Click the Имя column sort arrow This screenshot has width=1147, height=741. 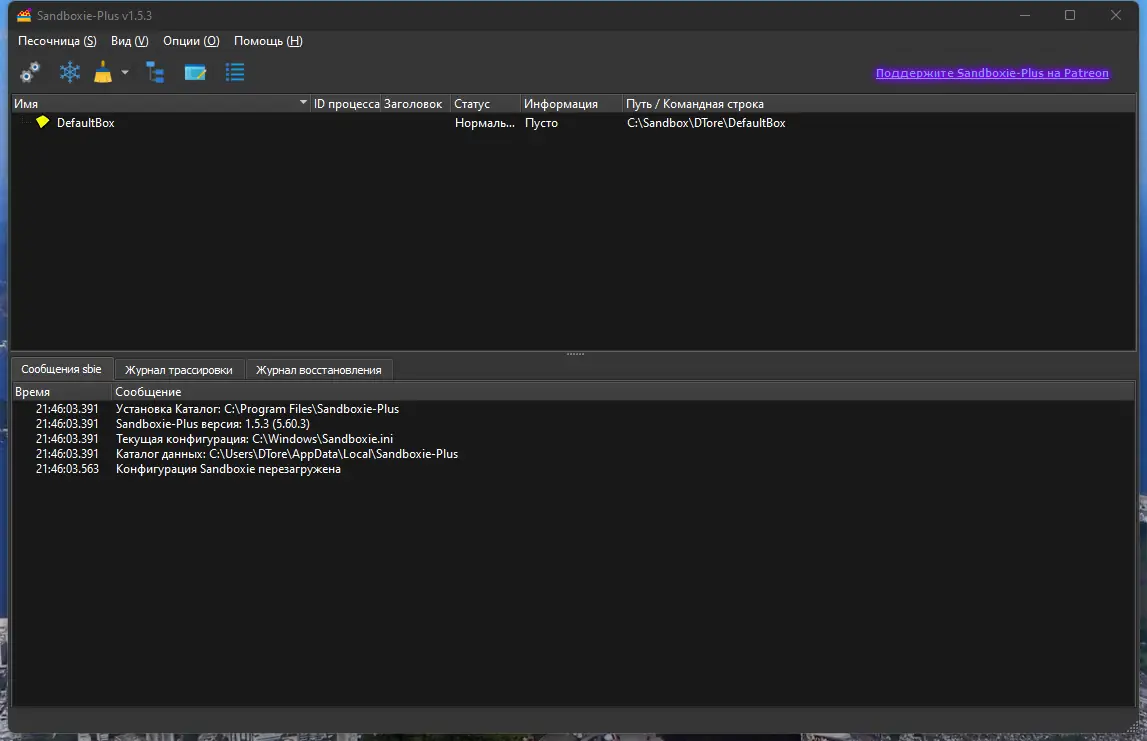pyautogui.click(x=303, y=102)
